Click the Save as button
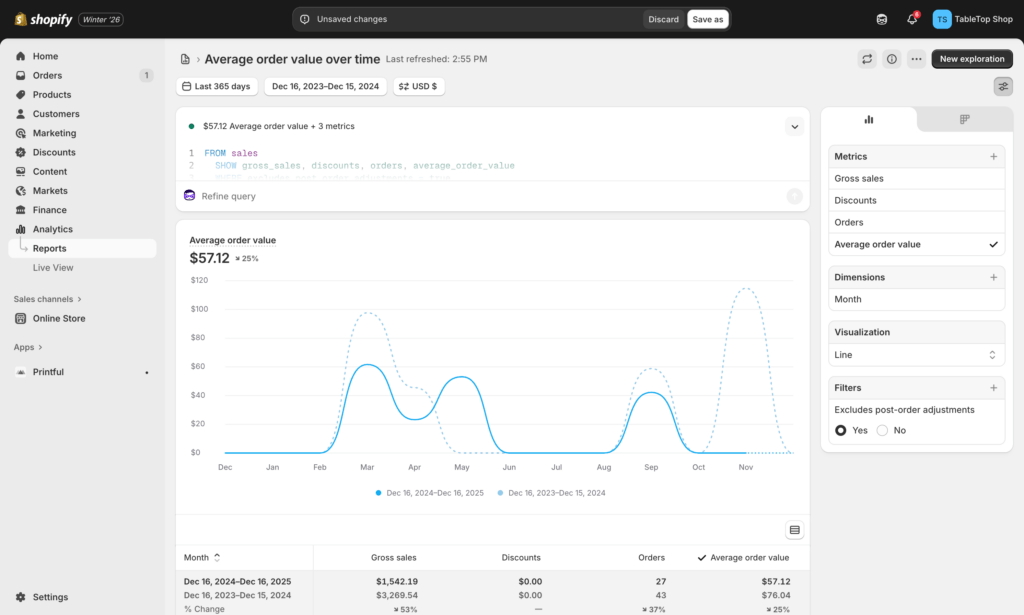 coord(708,18)
